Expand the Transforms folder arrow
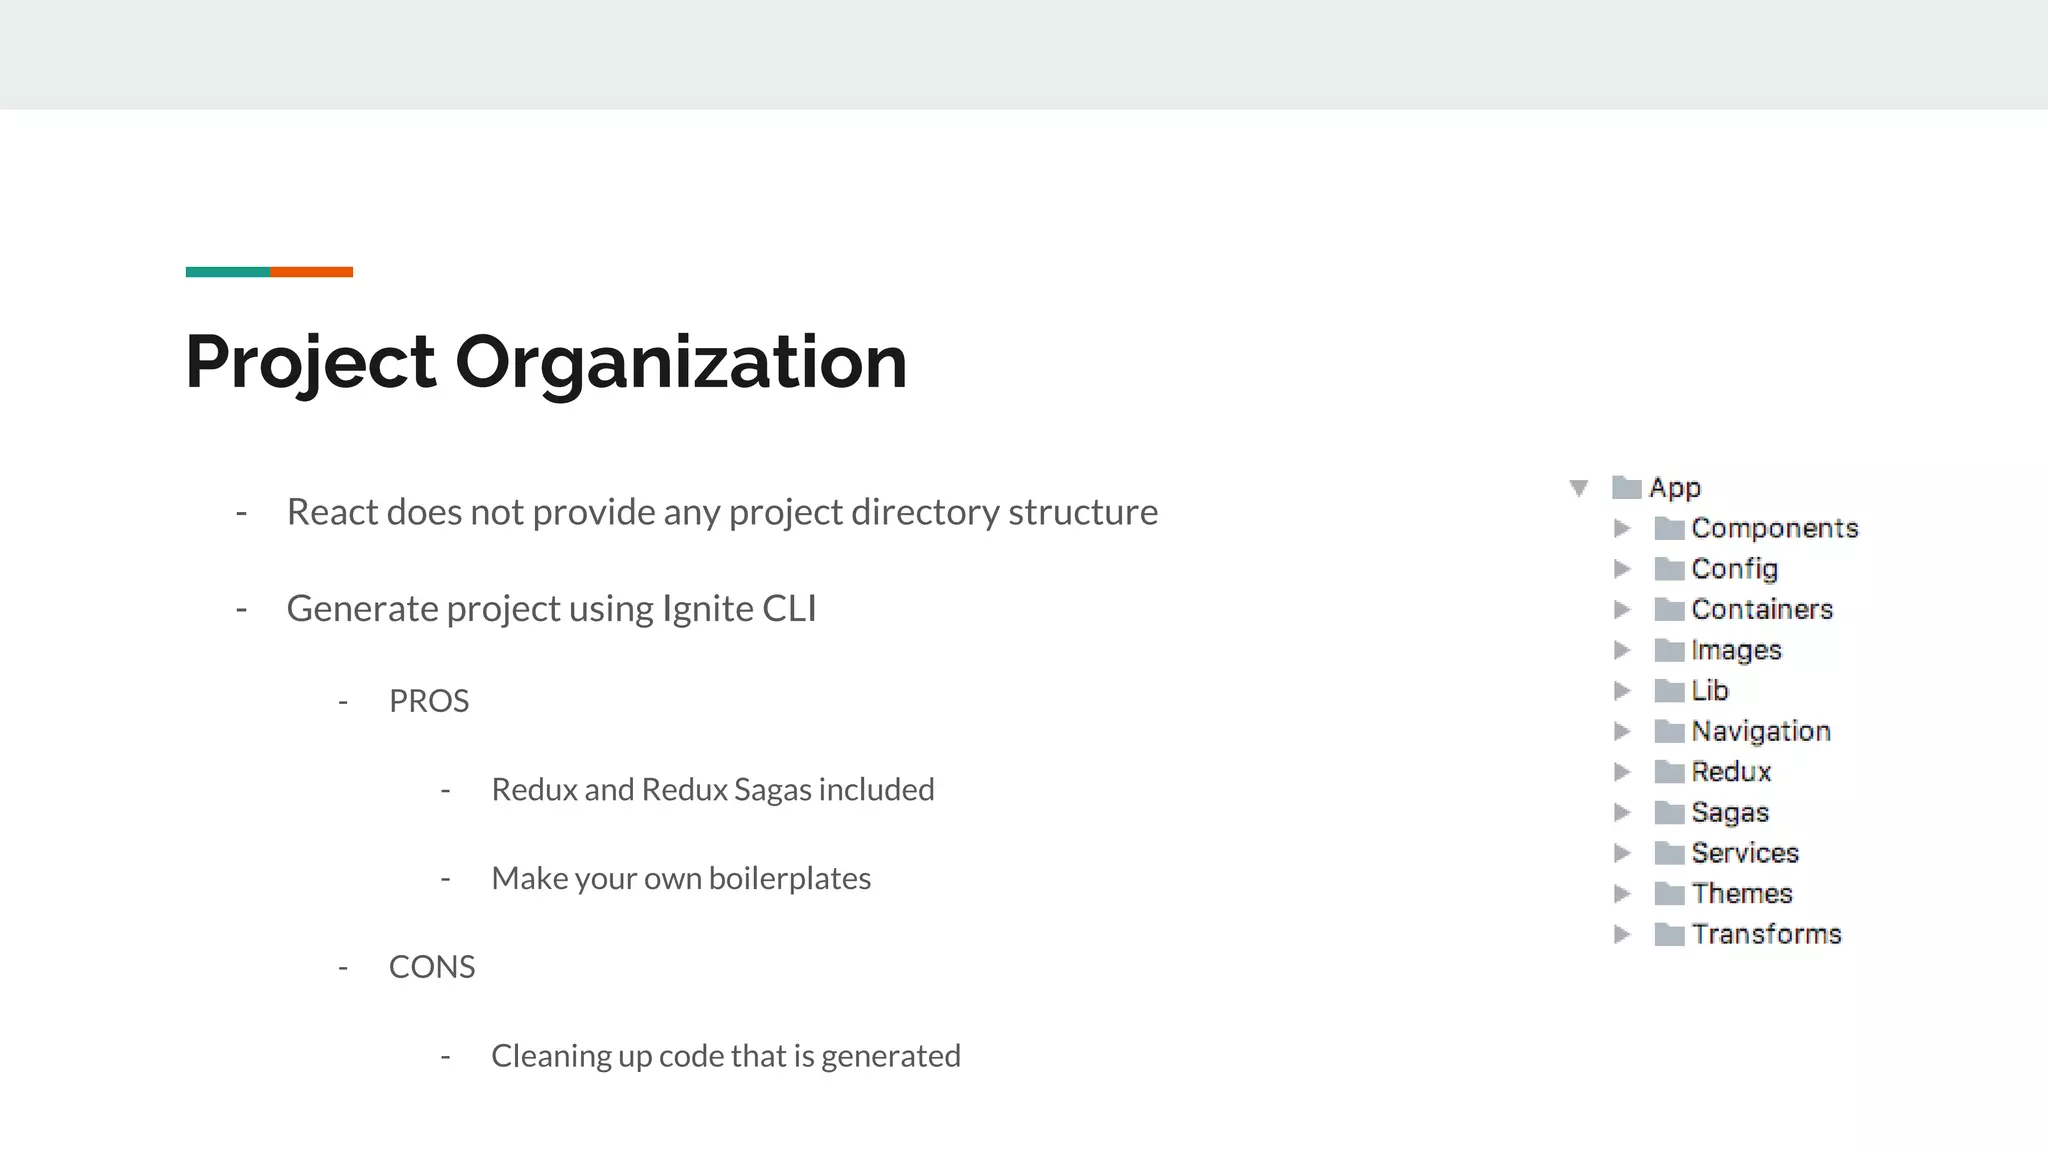Image resolution: width=2048 pixels, height=1152 pixels. [1622, 934]
